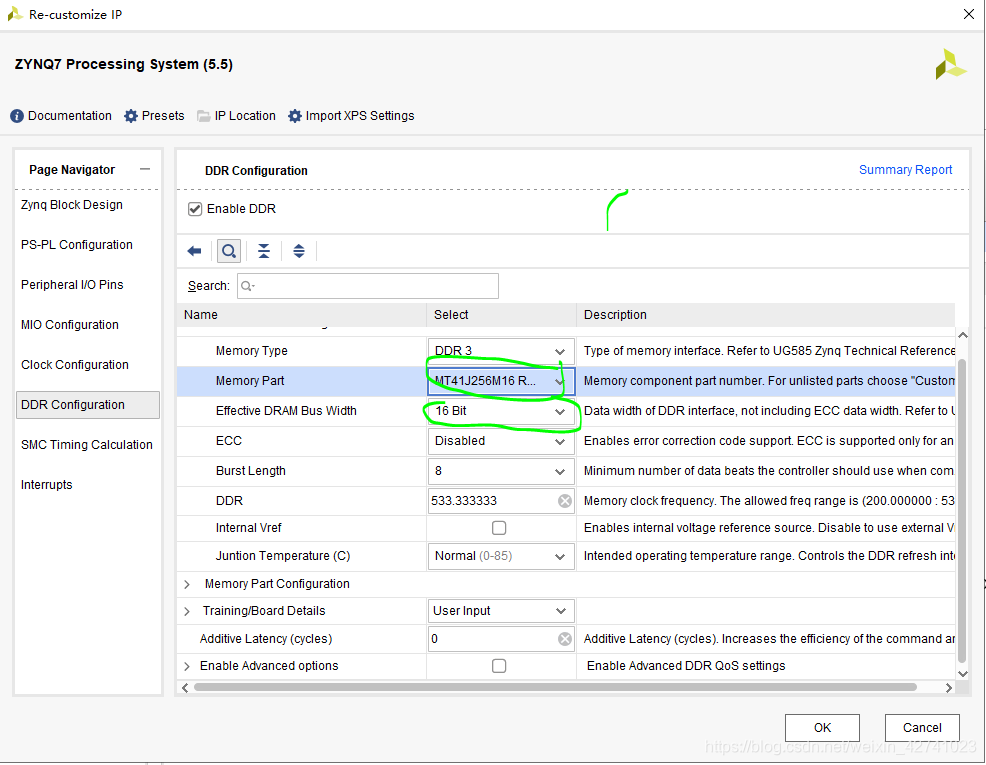Click the Name column header
The image size is (986, 765).
pyautogui.click(x=302, y=315)
